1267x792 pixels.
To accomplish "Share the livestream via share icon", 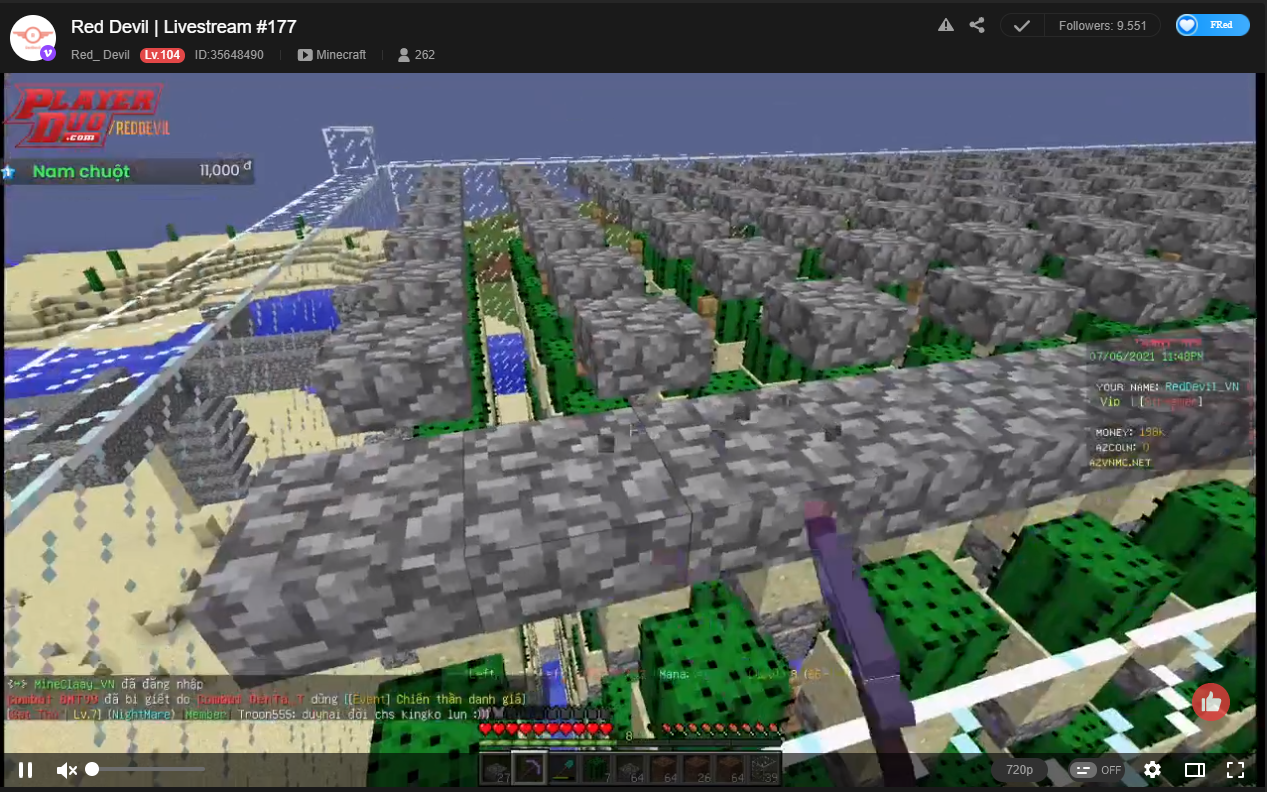I will [977, 26].
